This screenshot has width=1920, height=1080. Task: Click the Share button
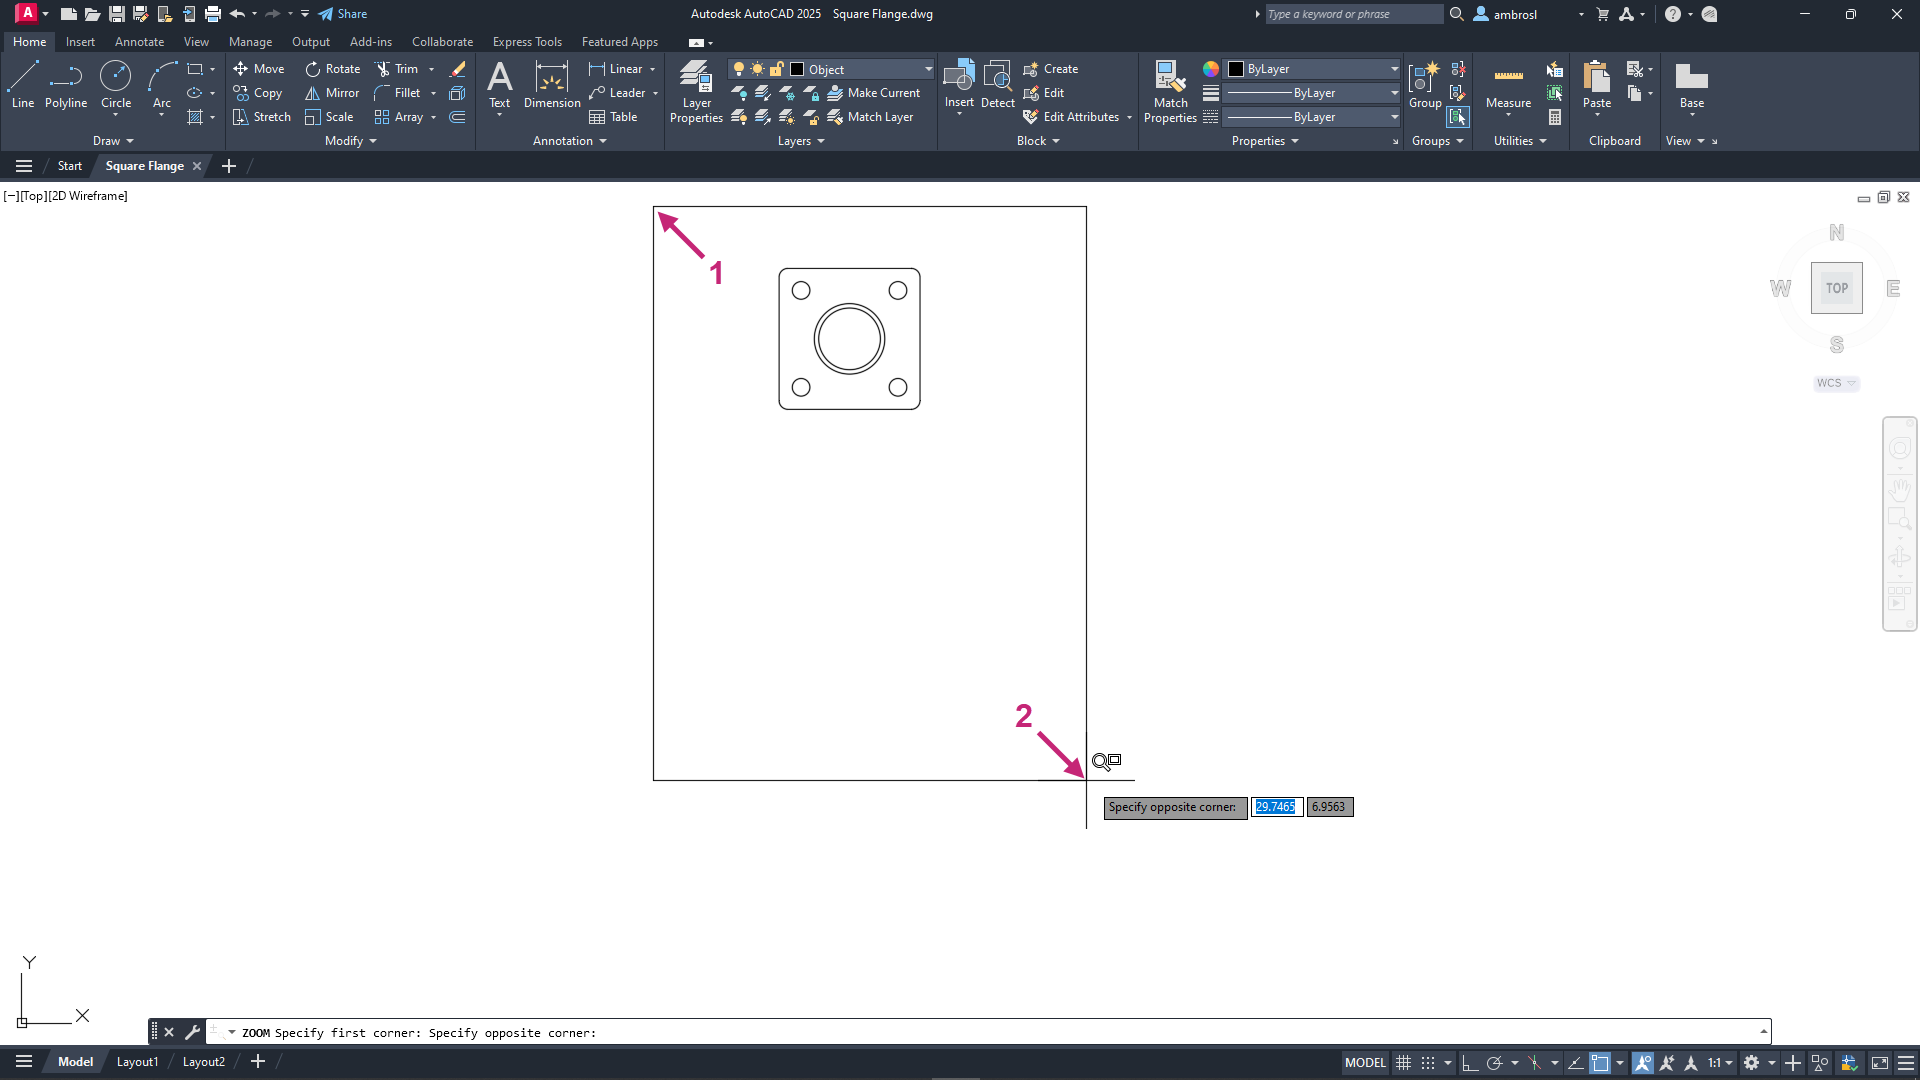tap(343, 14)
